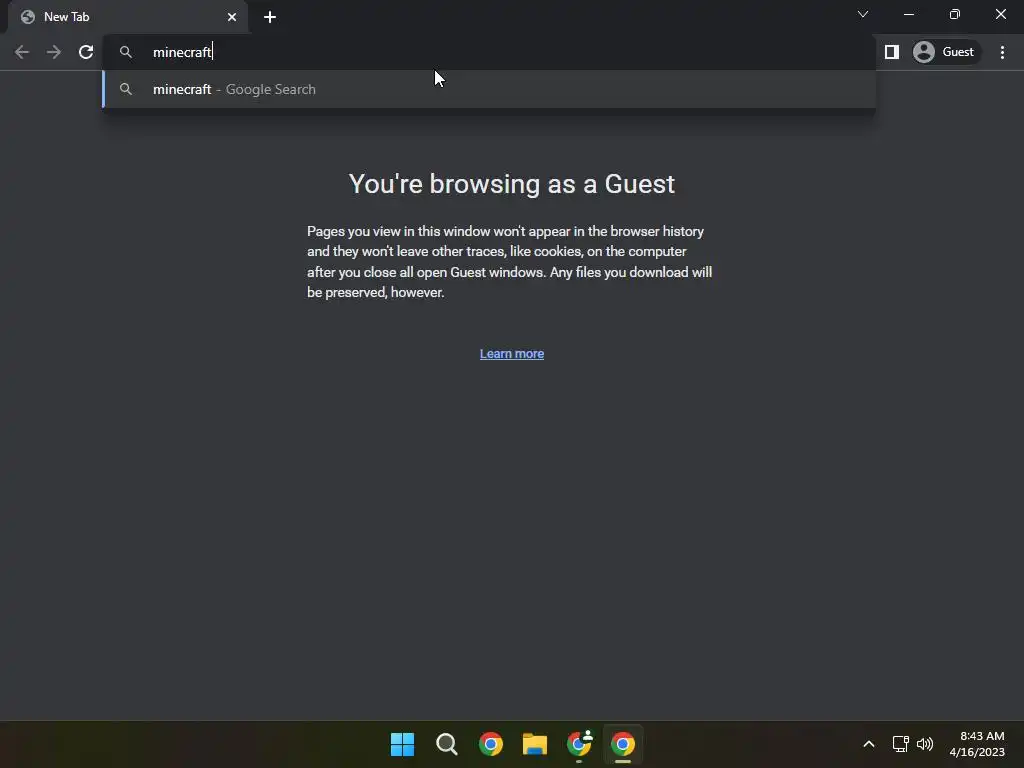Open the volume tray icon

925,744
